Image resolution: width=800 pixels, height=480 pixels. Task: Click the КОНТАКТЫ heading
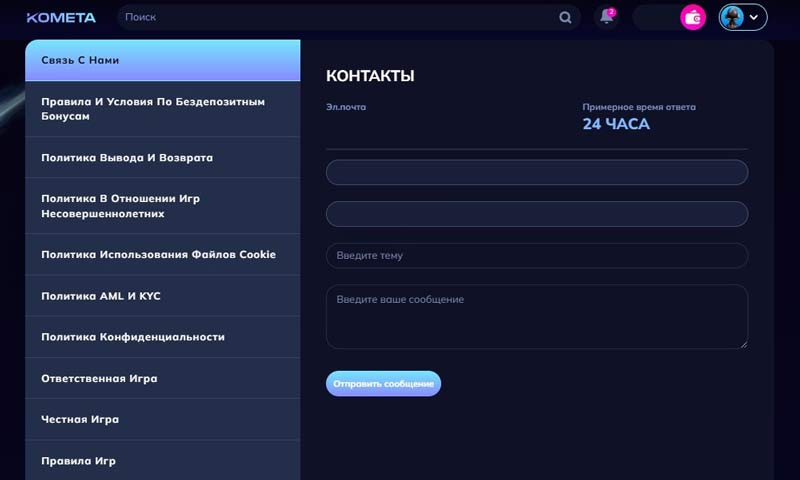(x=370, y=76)
